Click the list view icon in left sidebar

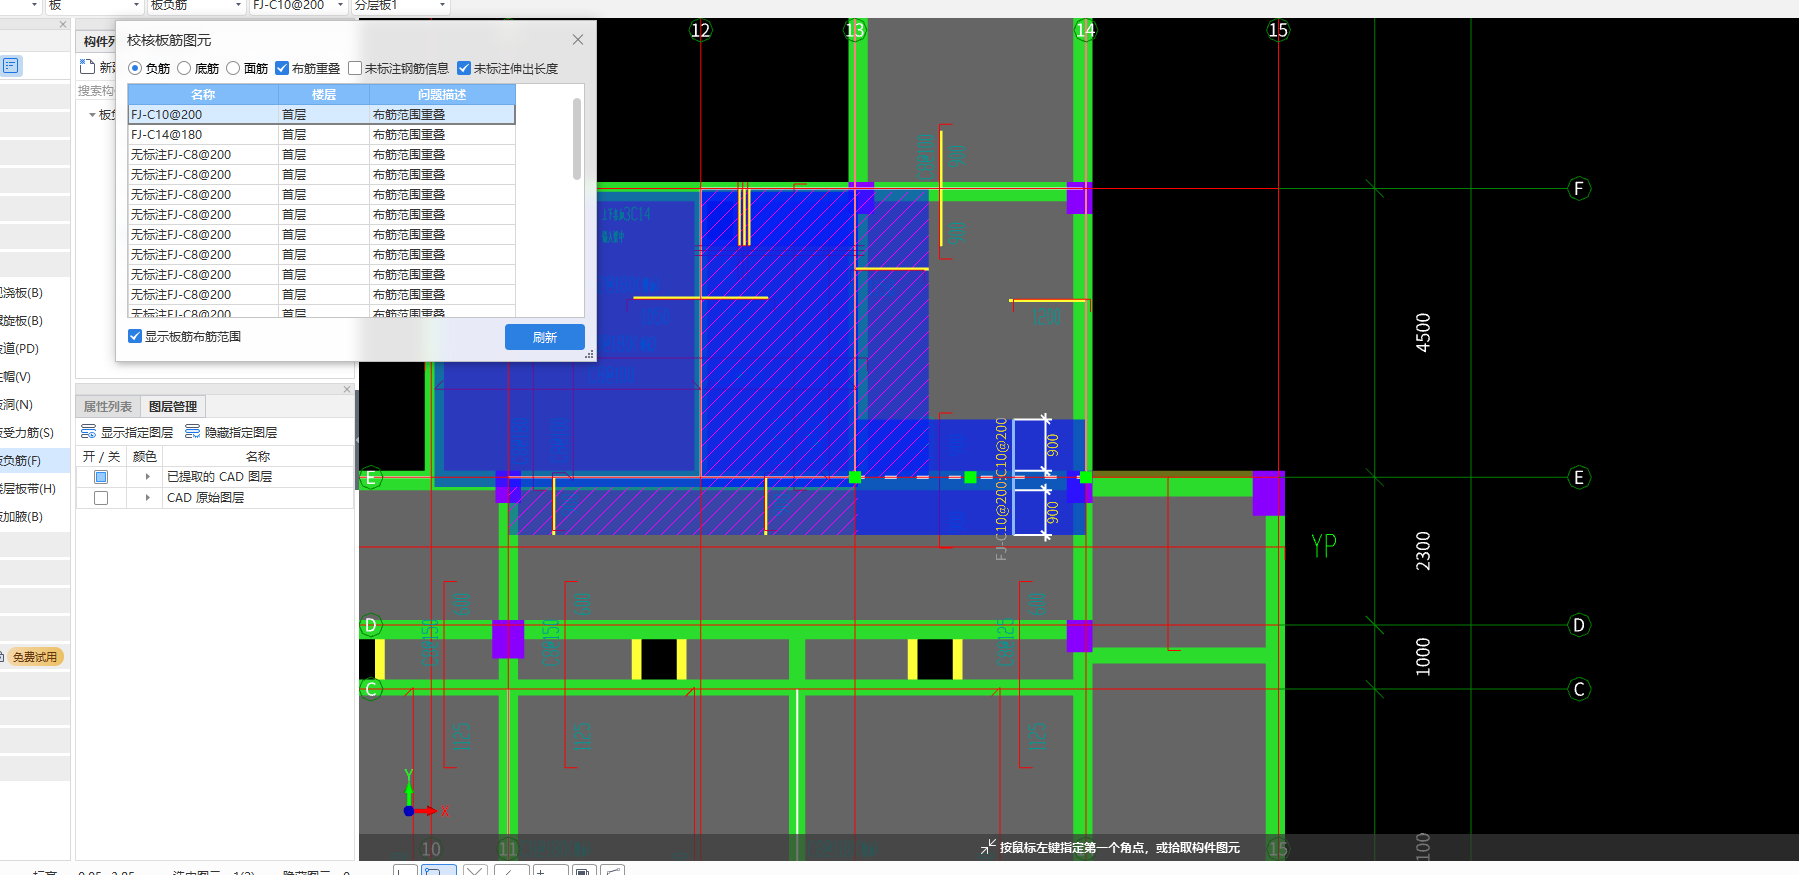[x=11, y=66]
